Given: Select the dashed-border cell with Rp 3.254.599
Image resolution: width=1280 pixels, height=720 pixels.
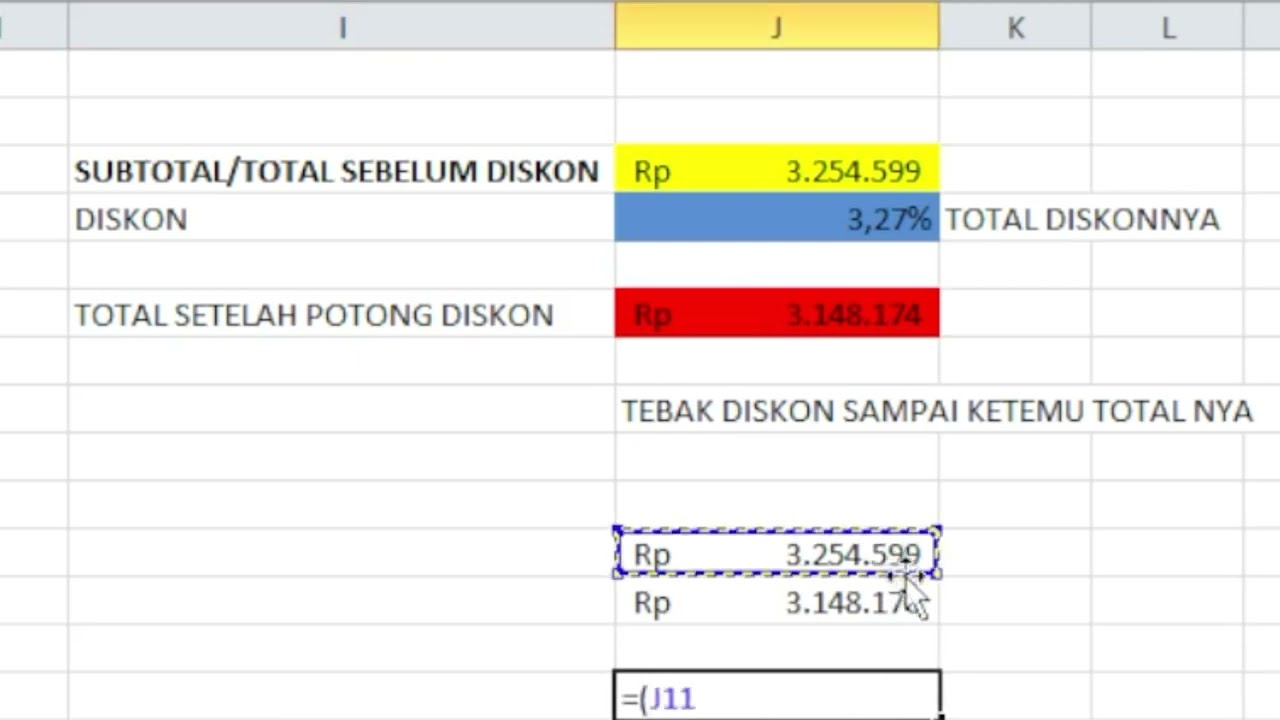Looking at the screenshot, I should pos(777,553).
